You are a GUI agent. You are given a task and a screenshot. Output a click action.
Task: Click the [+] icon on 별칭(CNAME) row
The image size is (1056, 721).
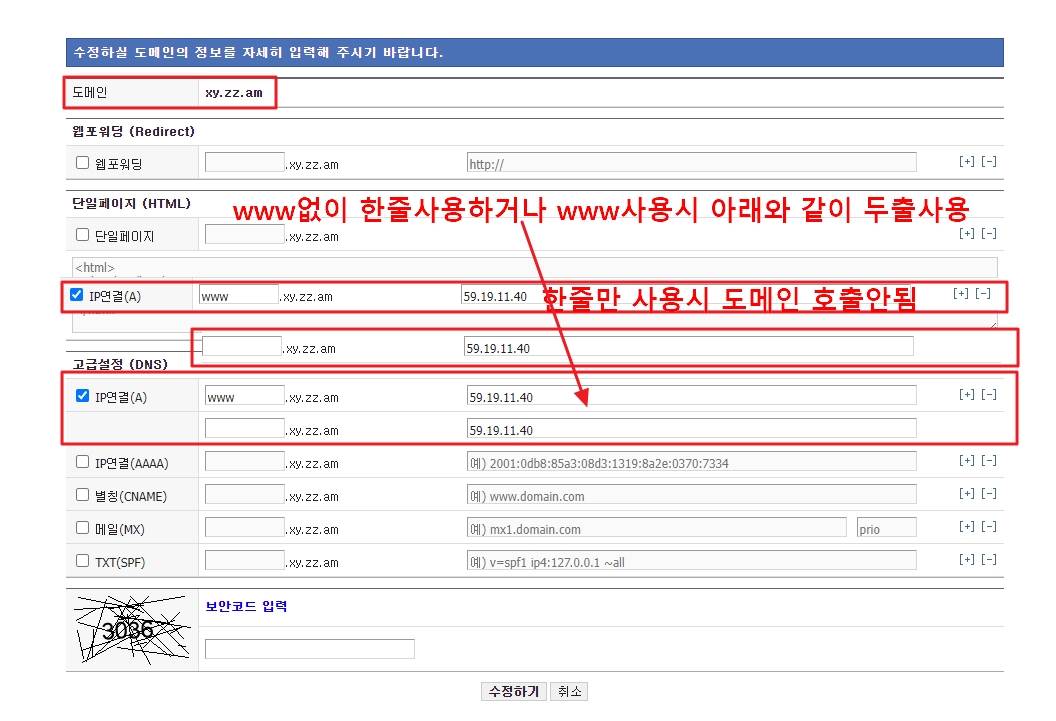[x=965, y=493]
